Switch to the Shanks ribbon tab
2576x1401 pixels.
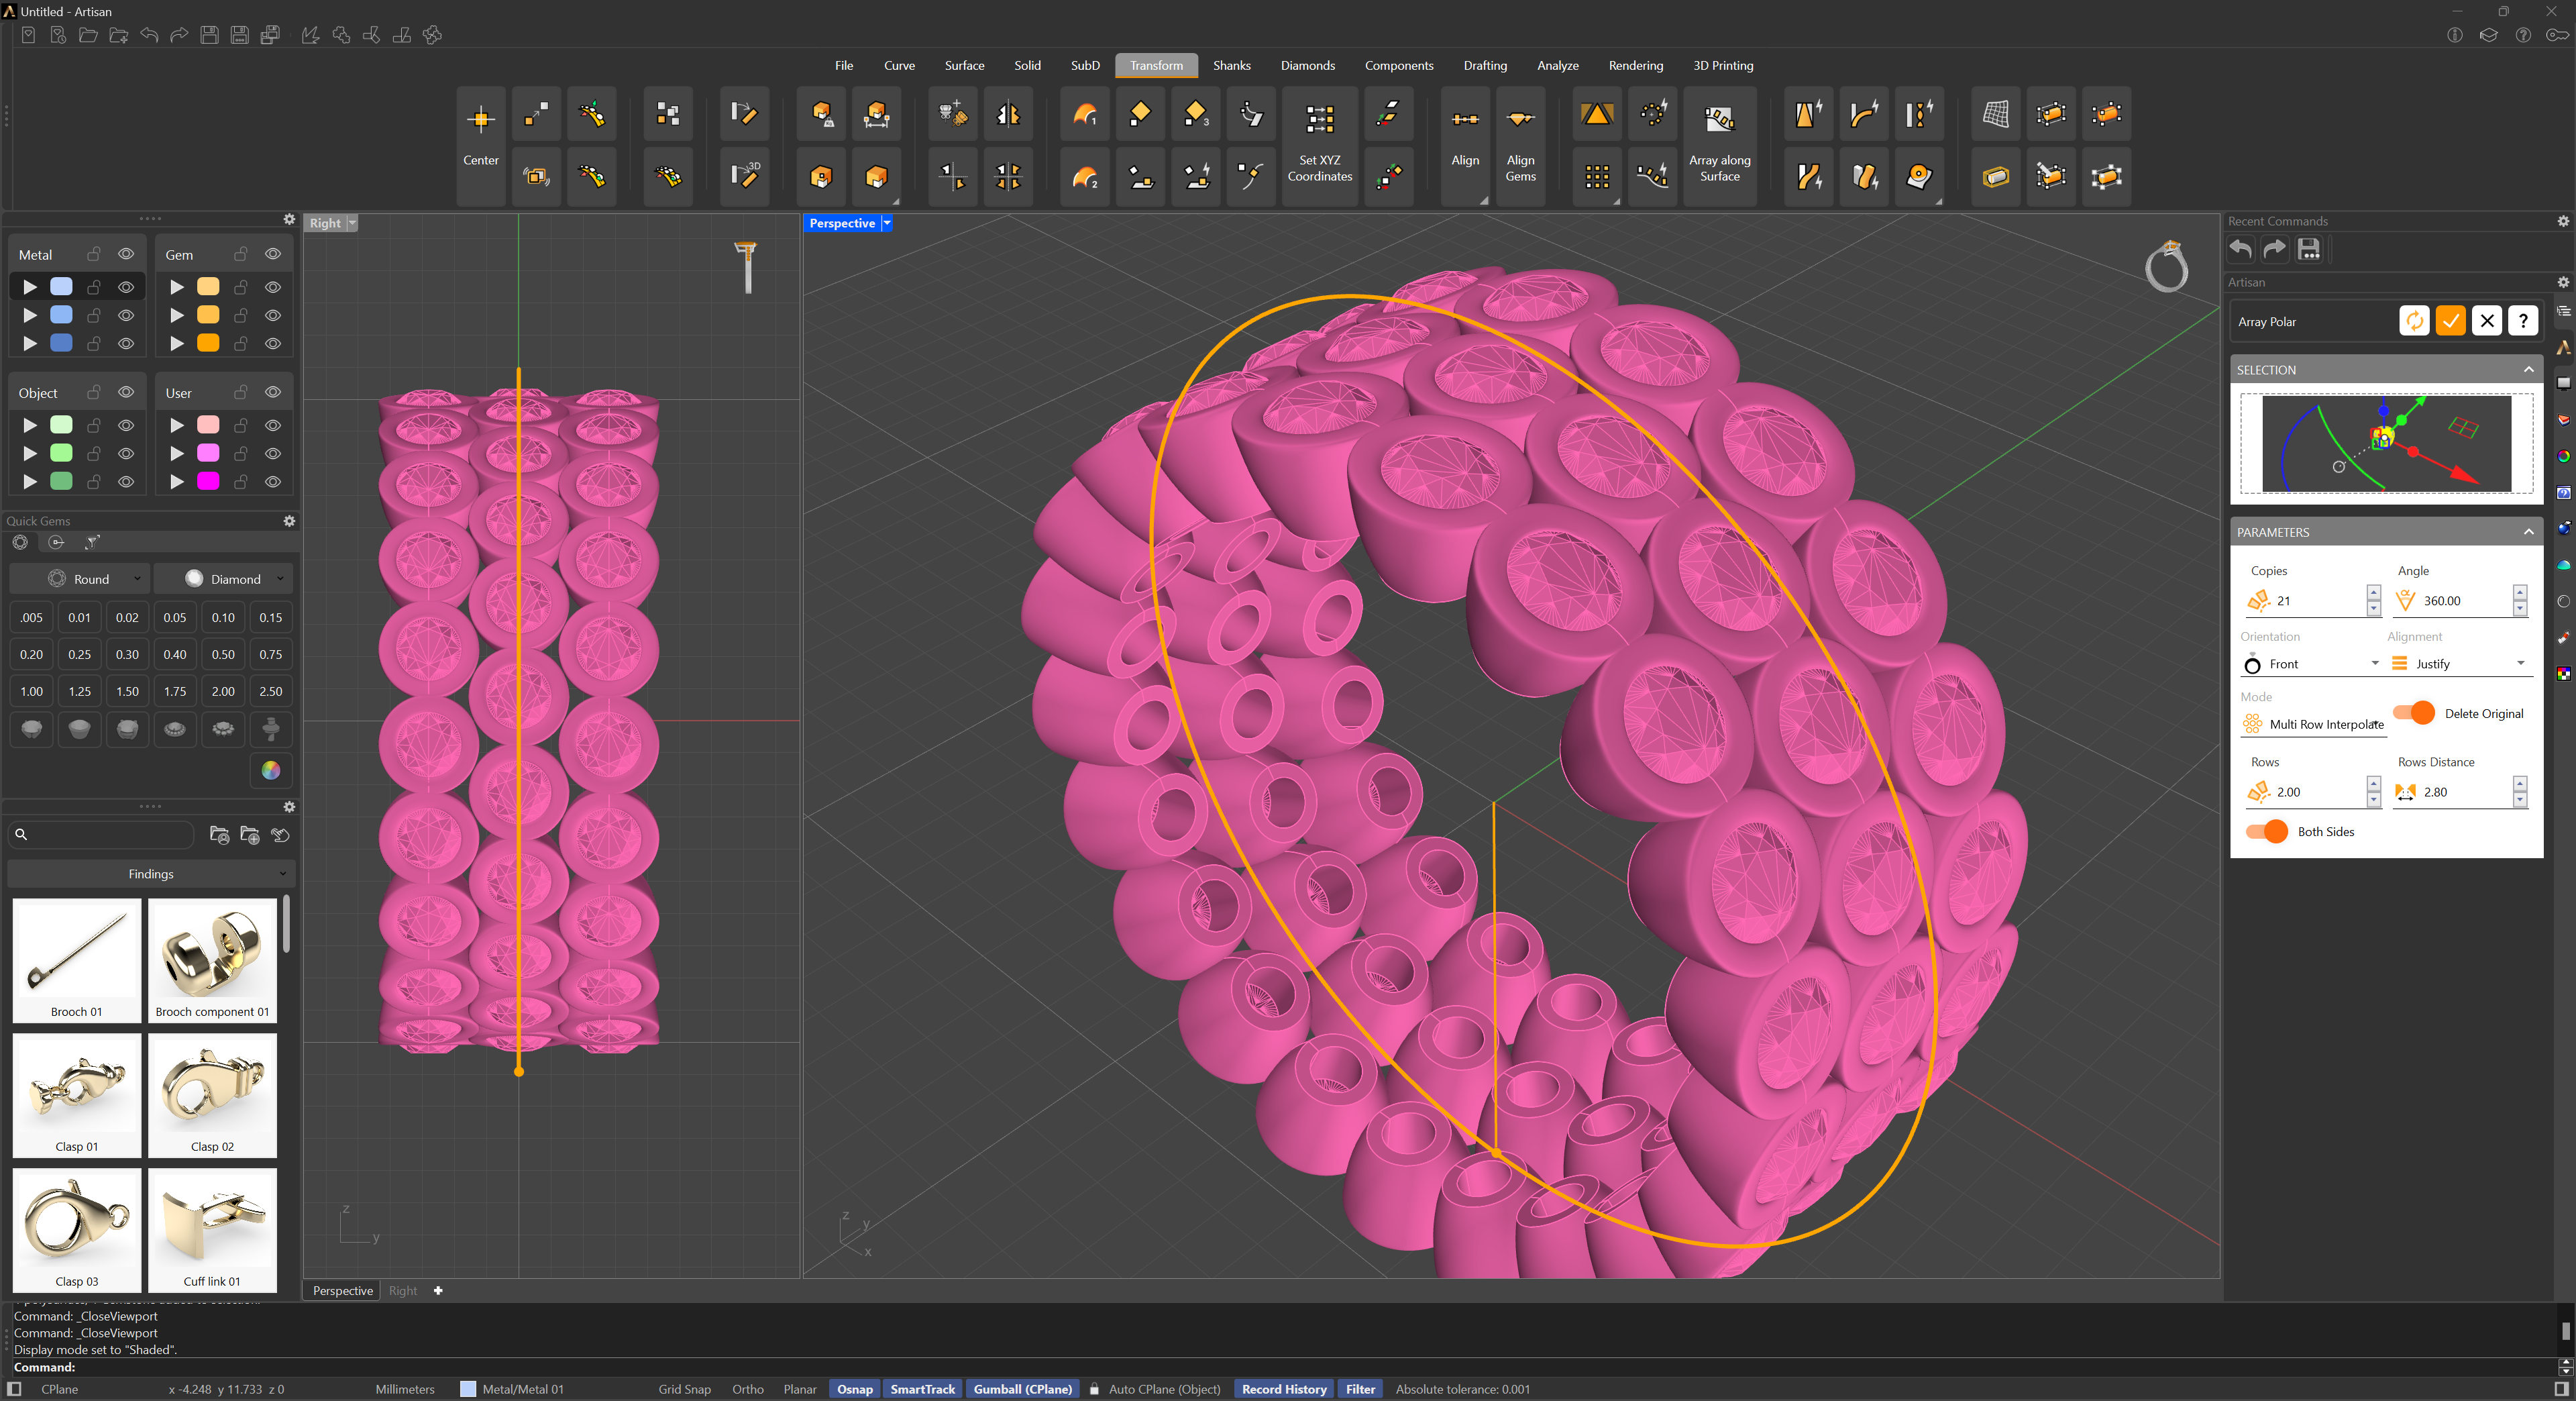1231,65
